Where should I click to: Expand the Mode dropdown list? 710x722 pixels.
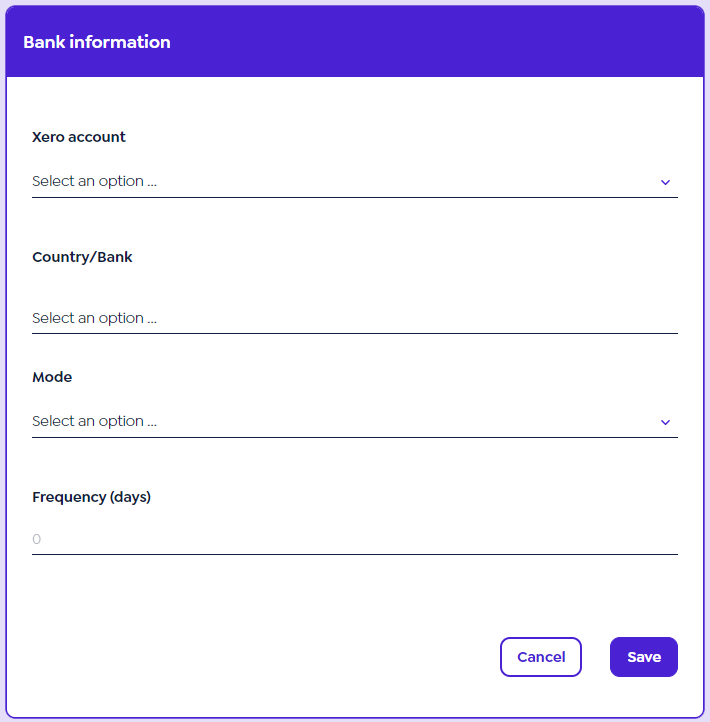point(354,422)
